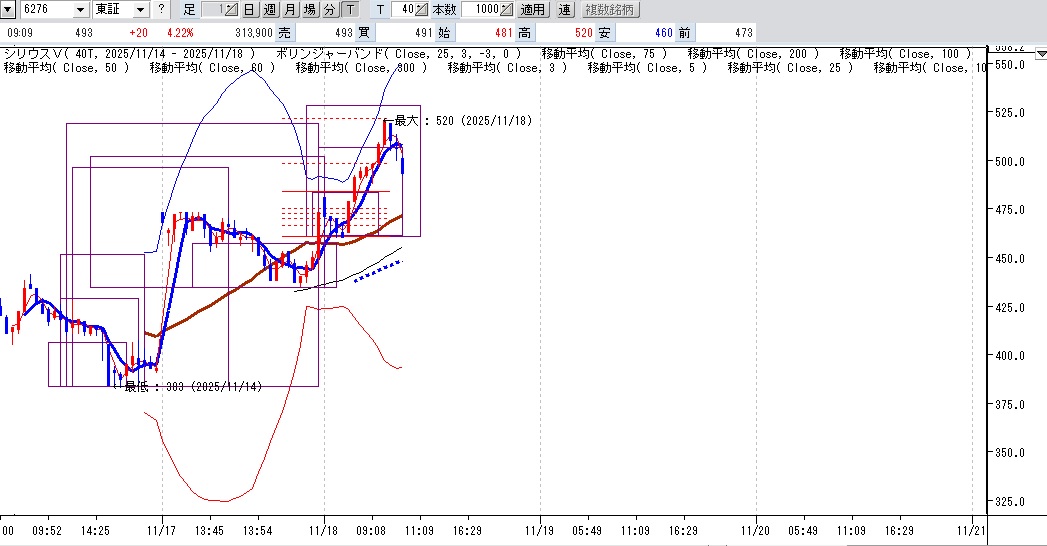The width and height of the screenshot is (1047, 546).
Task: Click the 本数 field showing 1000
Action: [481, 9]
